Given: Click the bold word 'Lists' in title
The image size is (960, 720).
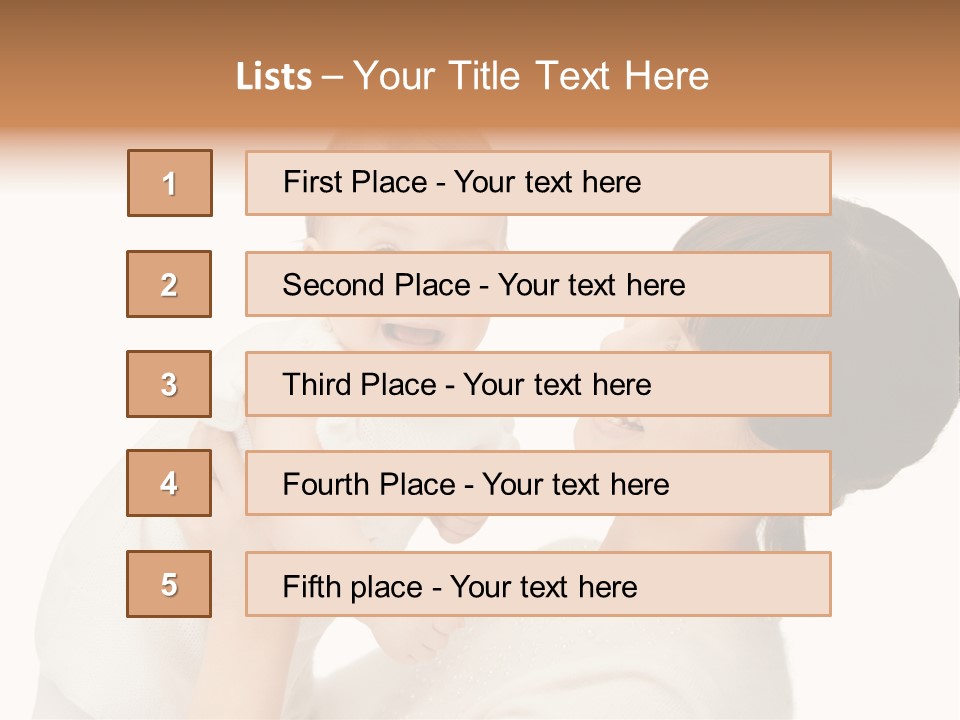Looking at the screenshot, I should [x=274, y=77].
